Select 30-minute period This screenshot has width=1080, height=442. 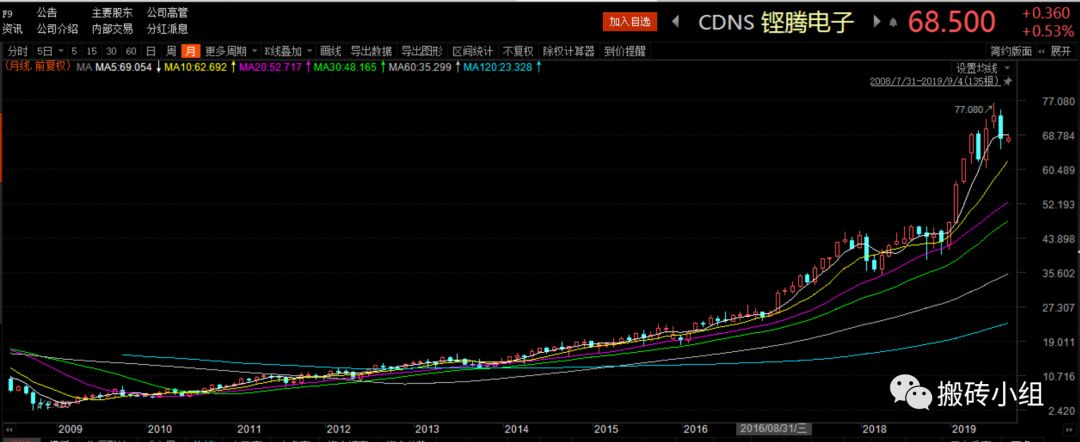point(111,51)
